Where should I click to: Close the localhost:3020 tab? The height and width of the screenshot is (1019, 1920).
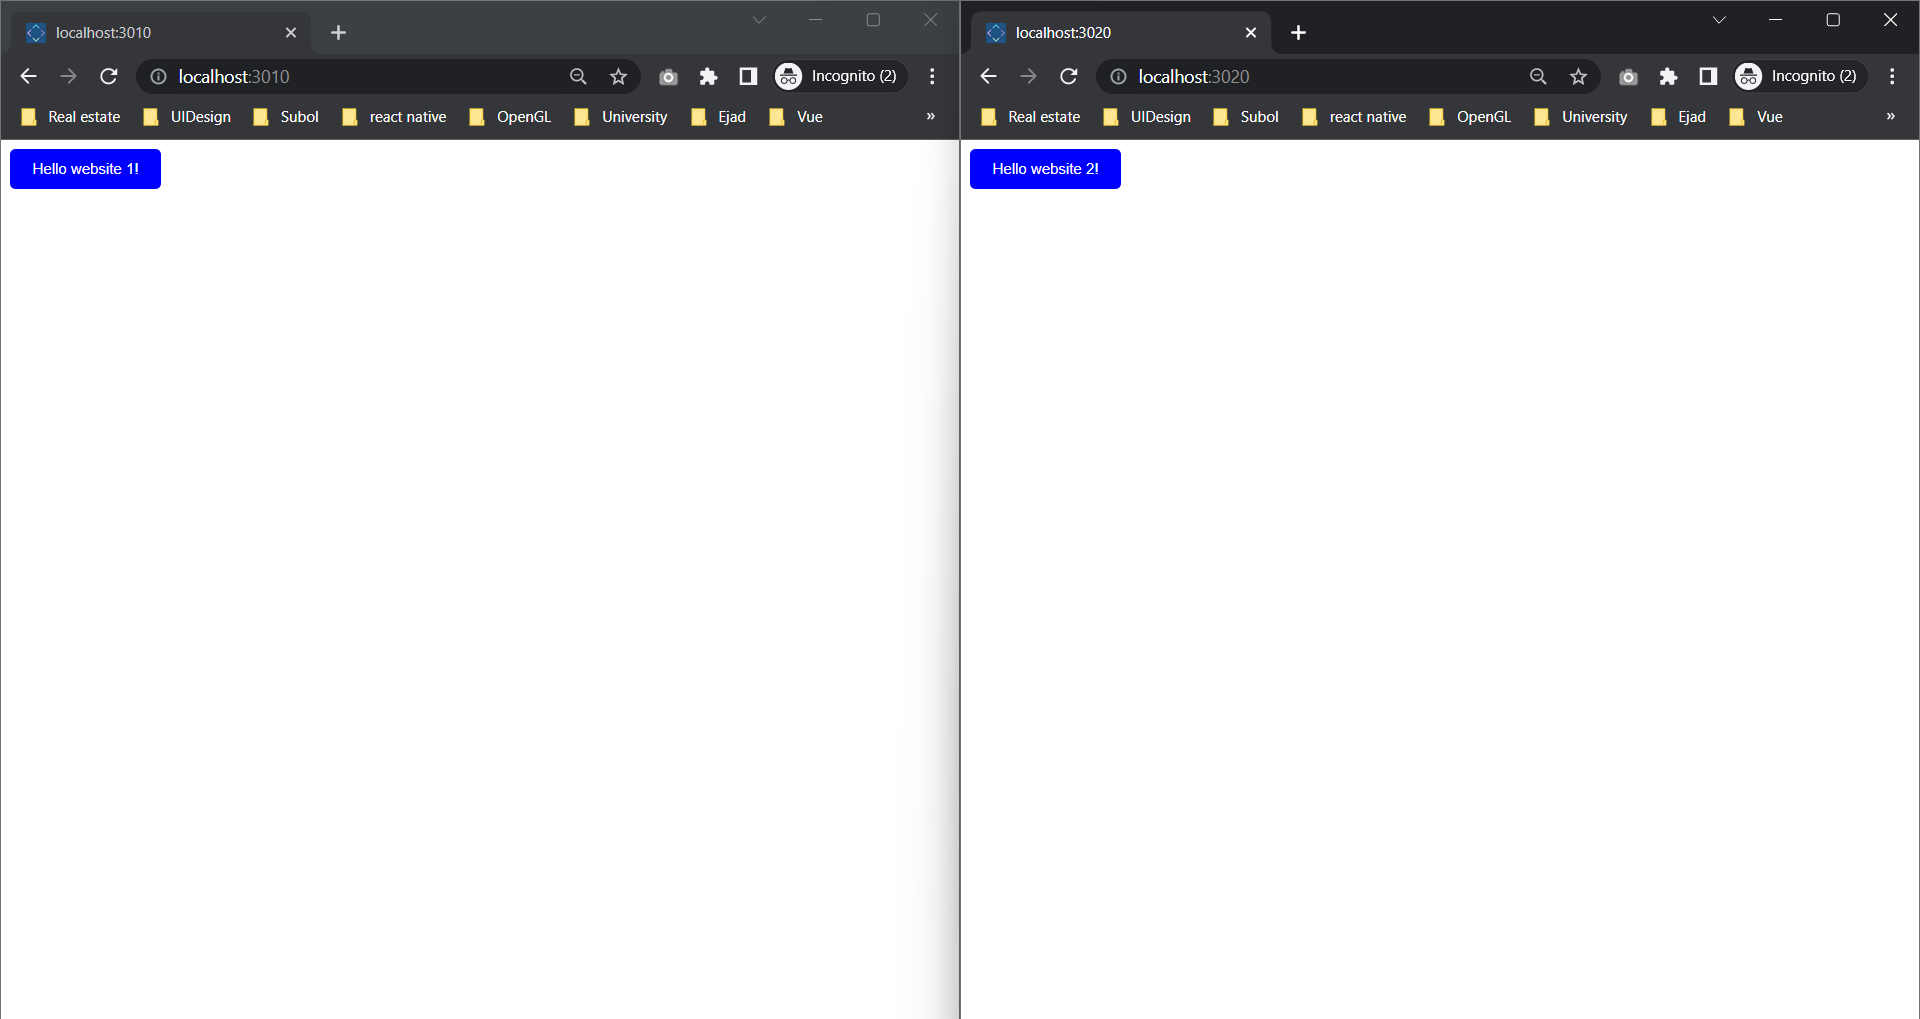[1251, 33]
